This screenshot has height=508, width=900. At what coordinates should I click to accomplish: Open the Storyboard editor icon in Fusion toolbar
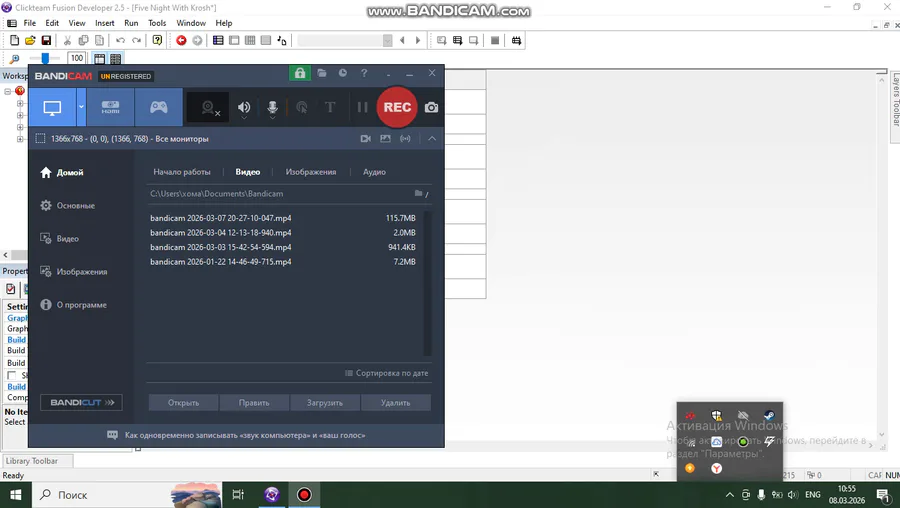218,40
